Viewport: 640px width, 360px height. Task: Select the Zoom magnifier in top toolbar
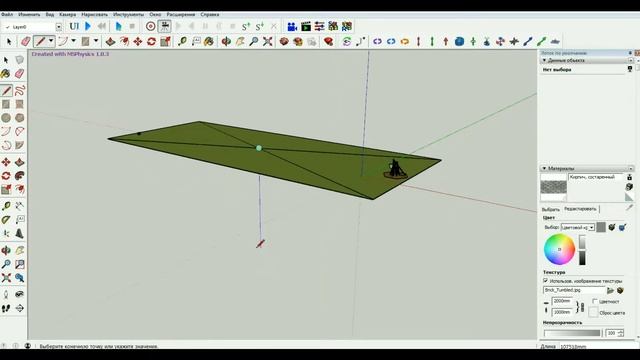point(253,42)
